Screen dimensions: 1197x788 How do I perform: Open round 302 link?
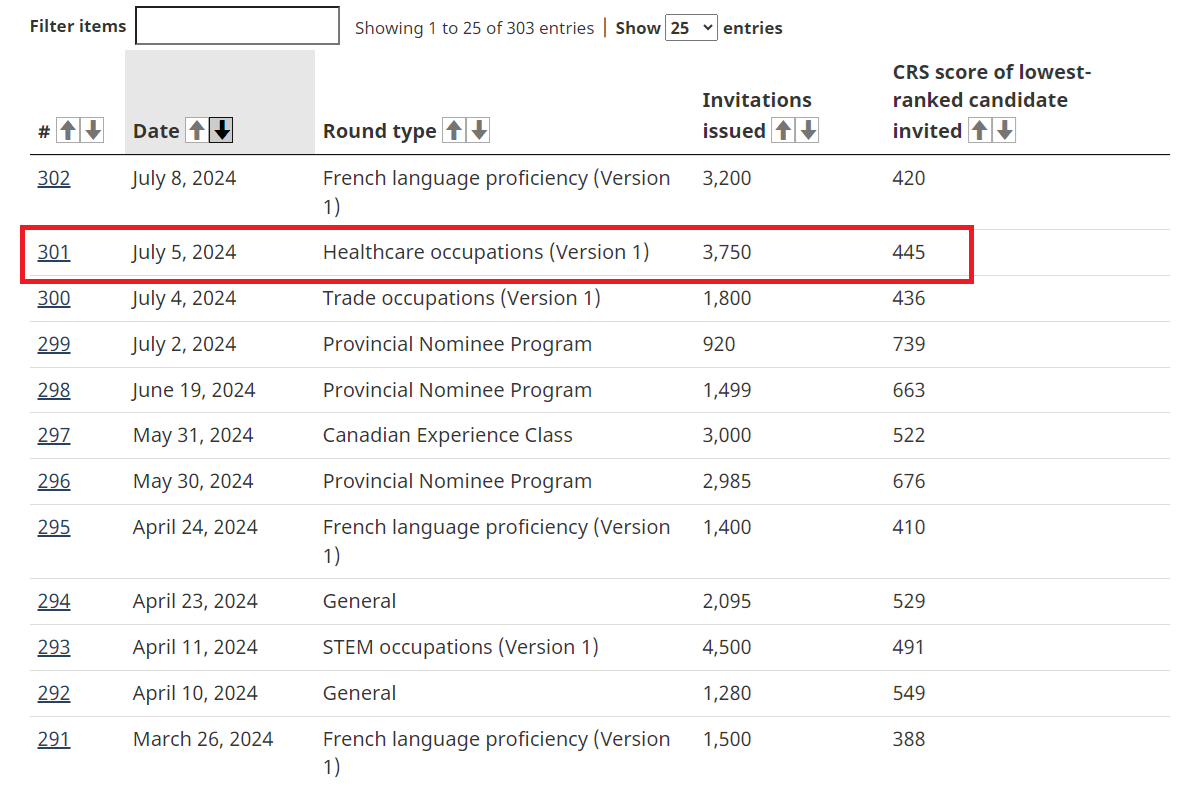(x=54, y=179)
